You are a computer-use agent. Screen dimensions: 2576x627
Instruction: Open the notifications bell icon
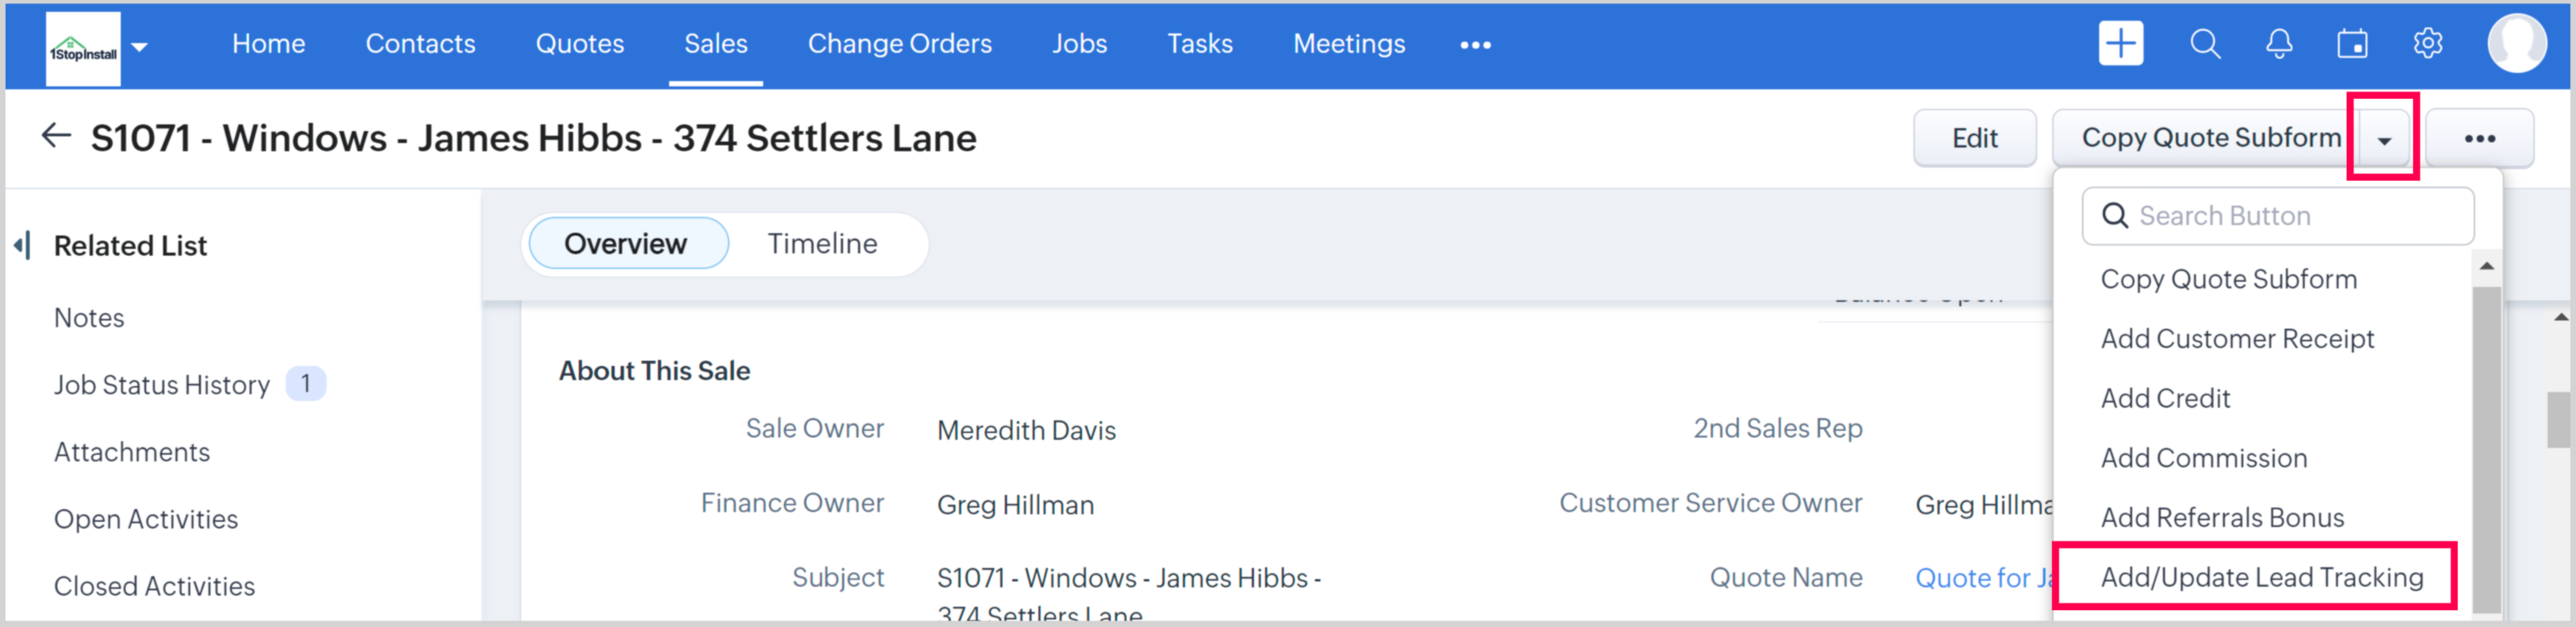click(2279, 44)
